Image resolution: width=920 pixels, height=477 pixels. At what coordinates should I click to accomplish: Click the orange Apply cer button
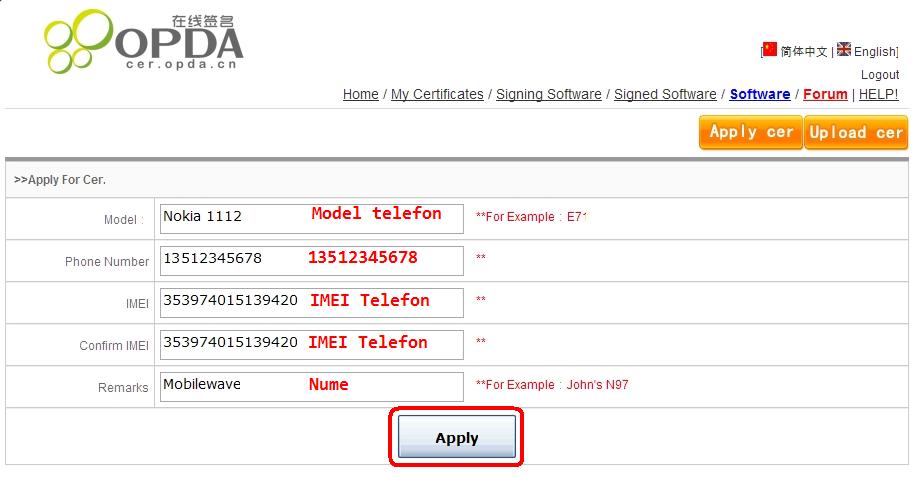(750, 132)
